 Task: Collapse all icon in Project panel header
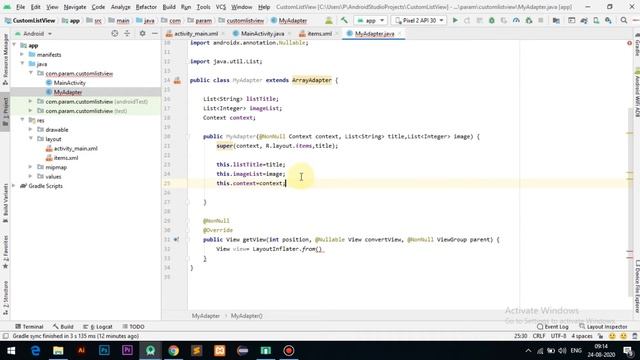tap(127, 33)
